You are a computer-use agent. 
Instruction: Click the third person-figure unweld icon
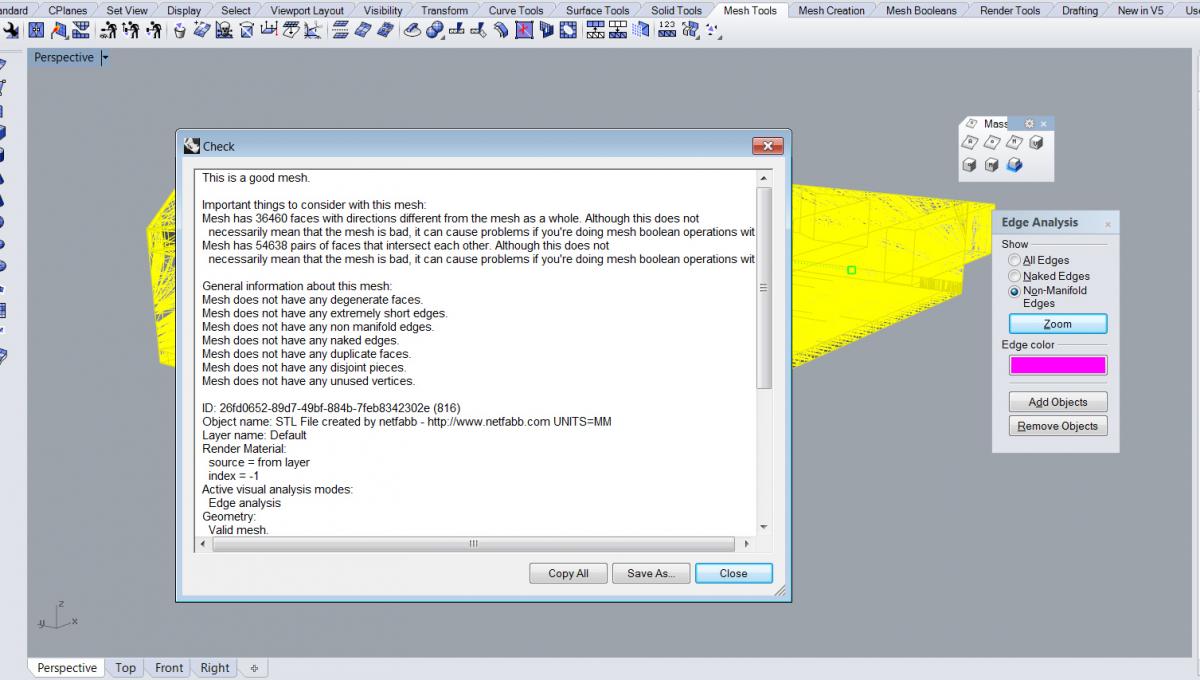point(153,31)
